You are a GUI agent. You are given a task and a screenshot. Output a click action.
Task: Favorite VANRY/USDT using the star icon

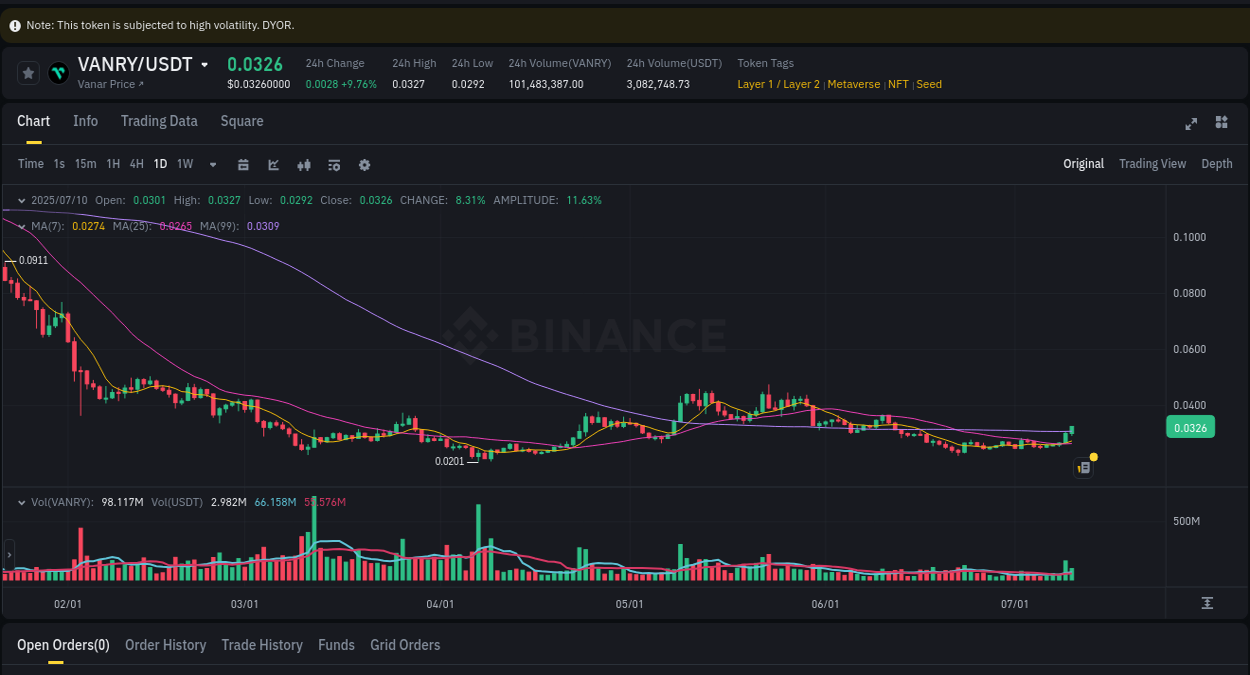coord(28,73)
